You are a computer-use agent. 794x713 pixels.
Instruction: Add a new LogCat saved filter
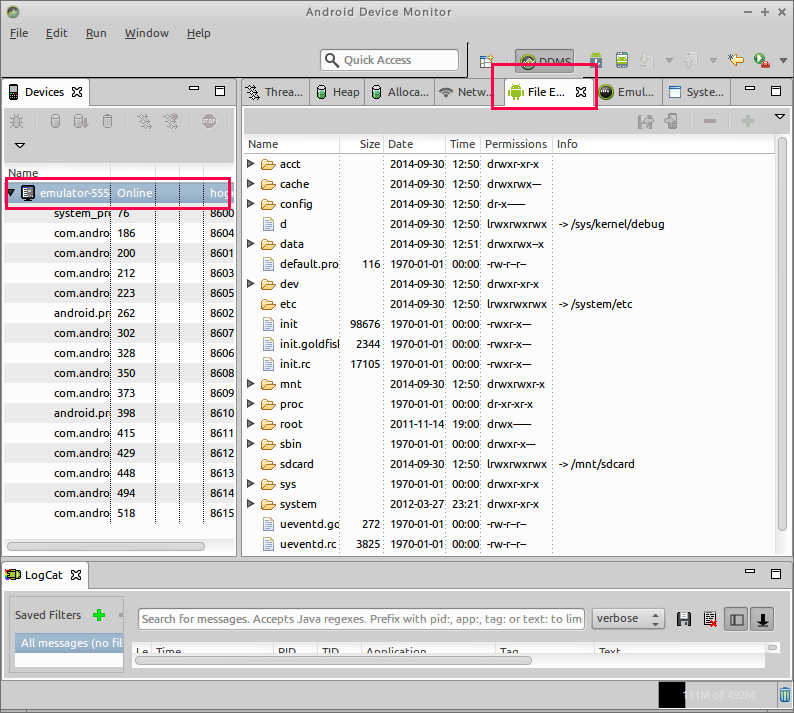point(99,615)
